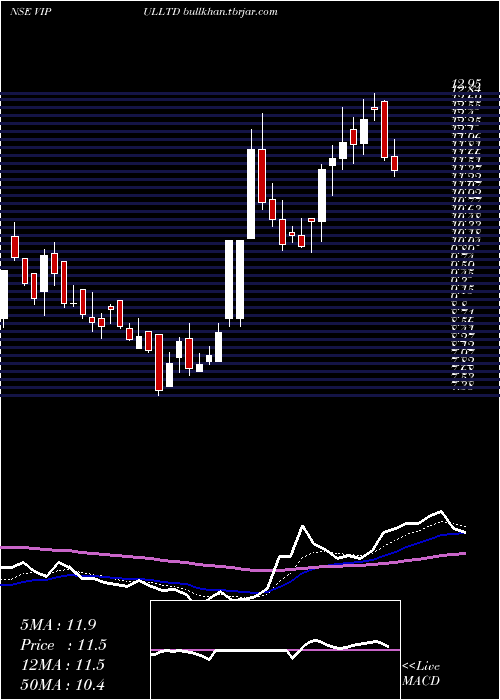Click the rightmost red candlestick
500x700 pixels.
coord(394,163)
